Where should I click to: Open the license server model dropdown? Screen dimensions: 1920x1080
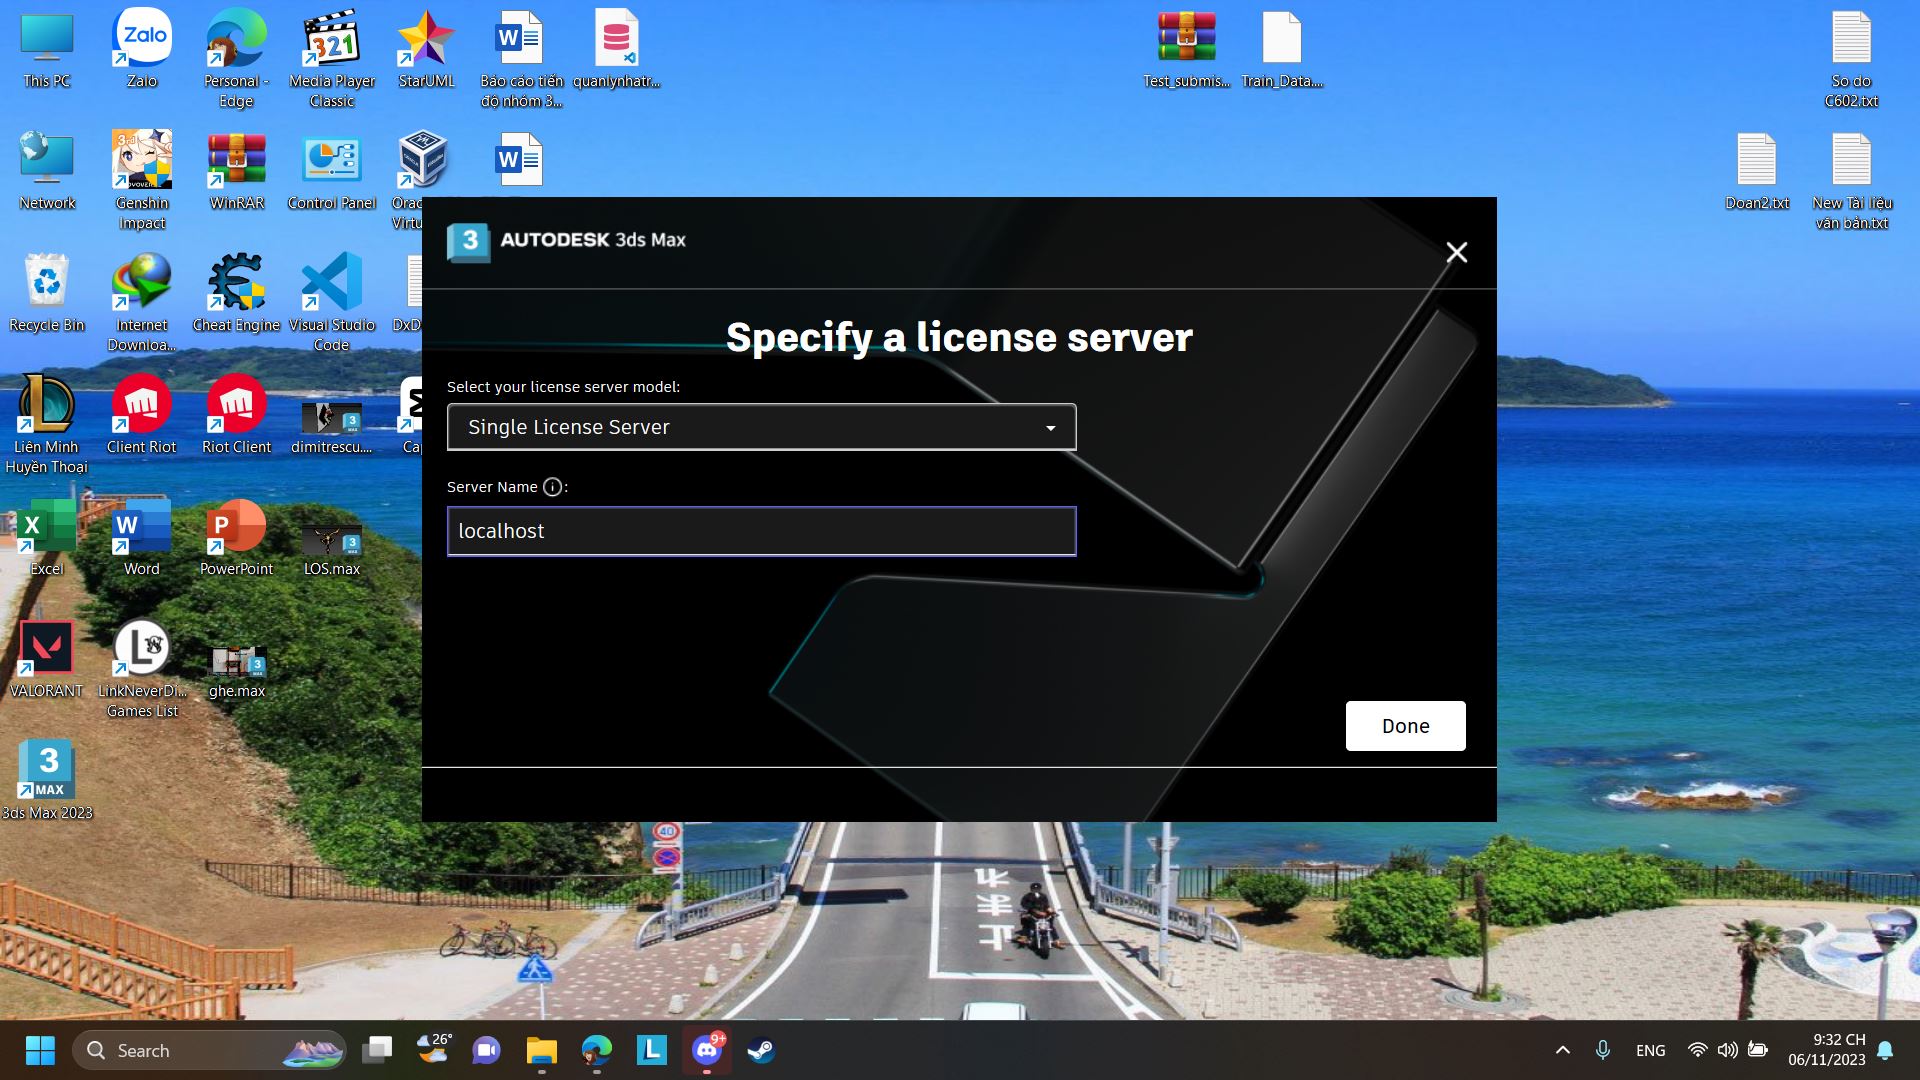pyautogui.click(x=761, y=427)
